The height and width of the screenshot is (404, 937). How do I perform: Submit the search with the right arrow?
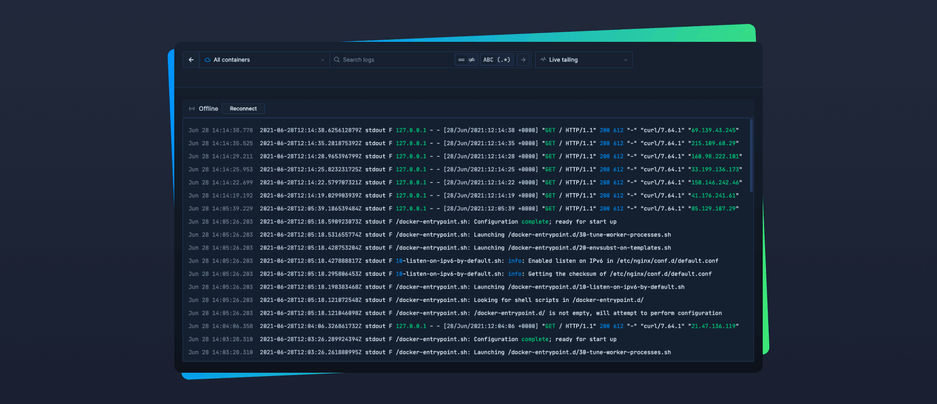(523, 60)
